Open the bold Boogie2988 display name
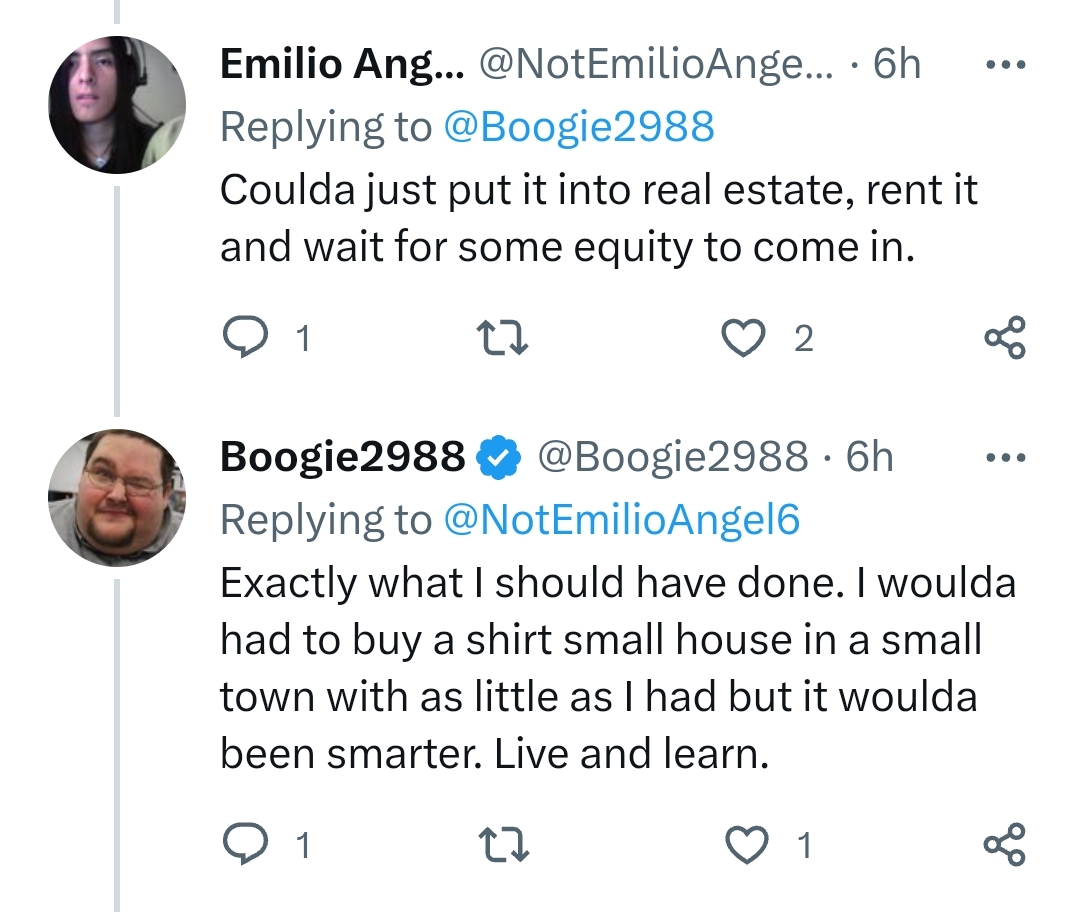The image size is (1080, 912). (x=342, y=457)
